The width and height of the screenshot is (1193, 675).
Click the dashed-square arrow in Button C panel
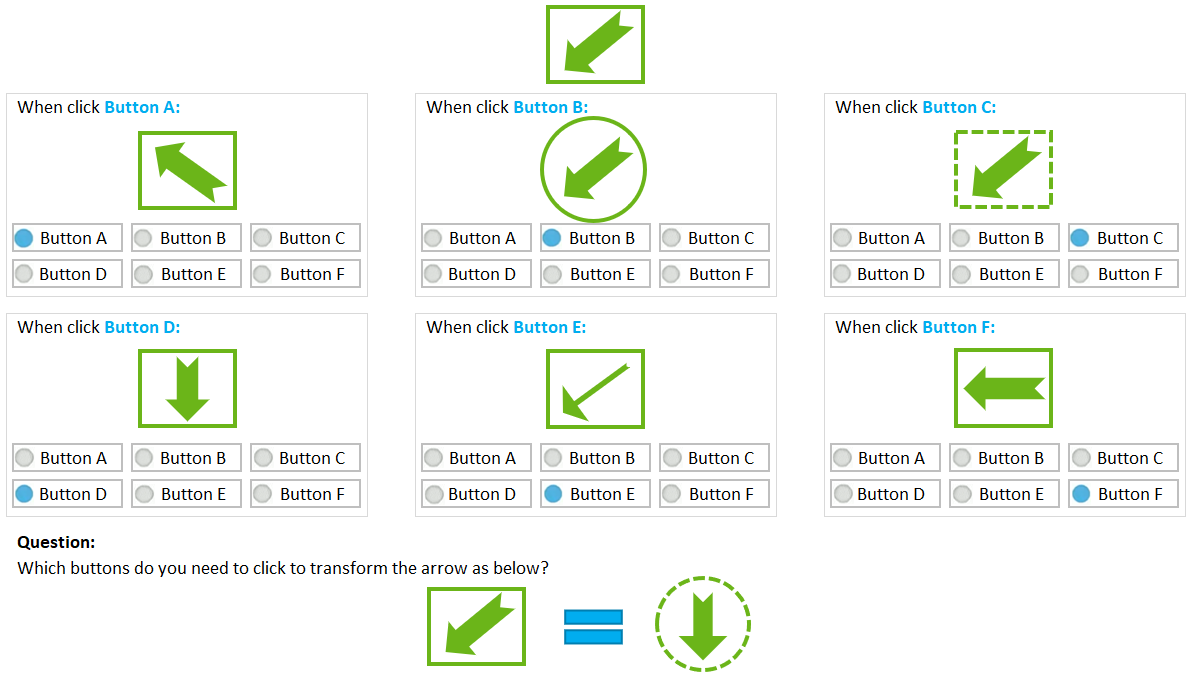coord(1003,170)
